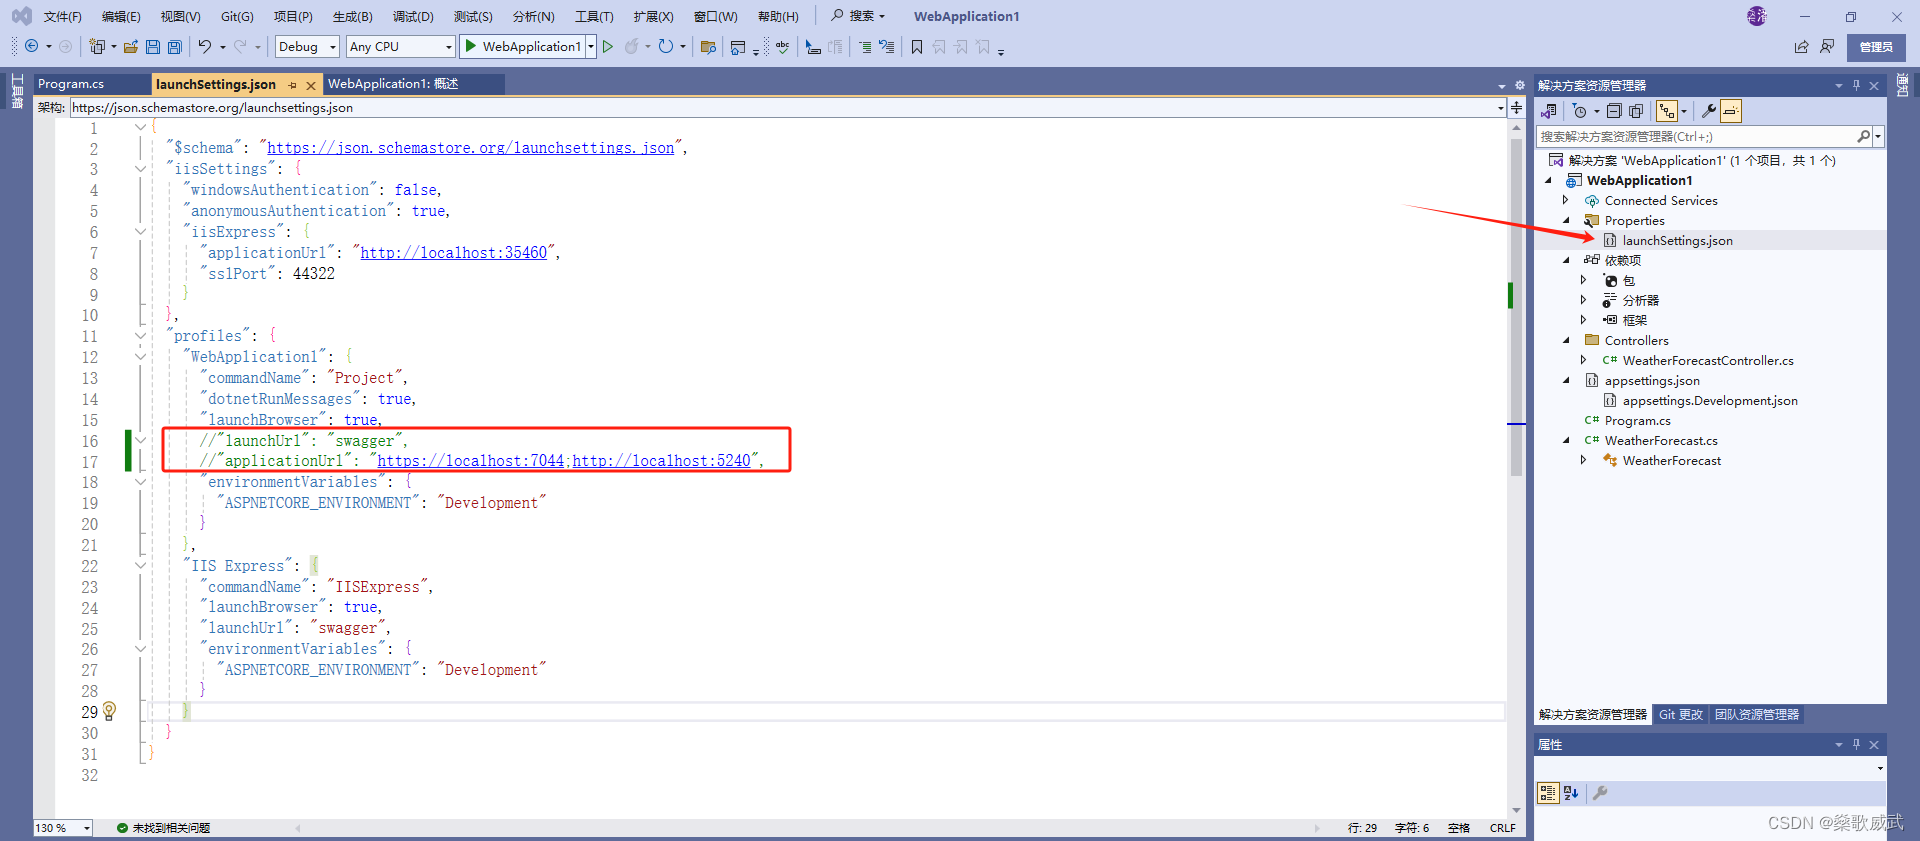Start without debugging using the hollow play icon
The width and height of the screenshot is (1920, 841).
tap(607, 46)
